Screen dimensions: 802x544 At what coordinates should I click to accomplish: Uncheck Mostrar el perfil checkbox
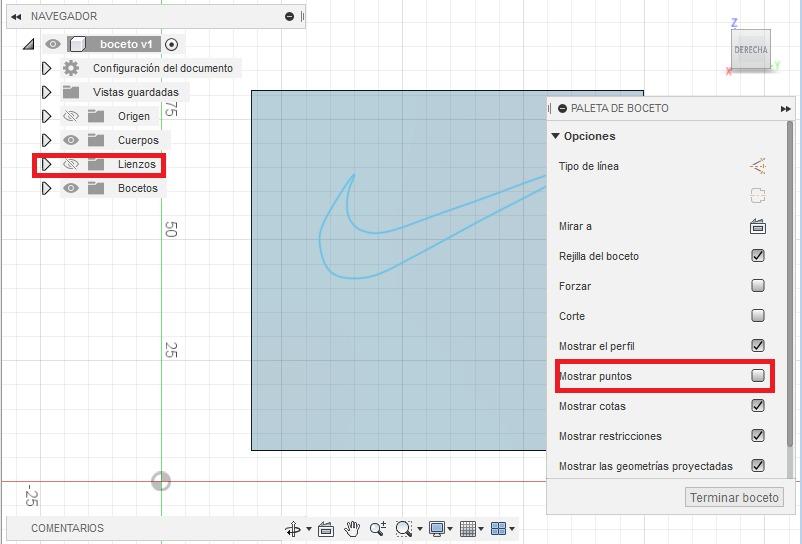tap(758, 346)
